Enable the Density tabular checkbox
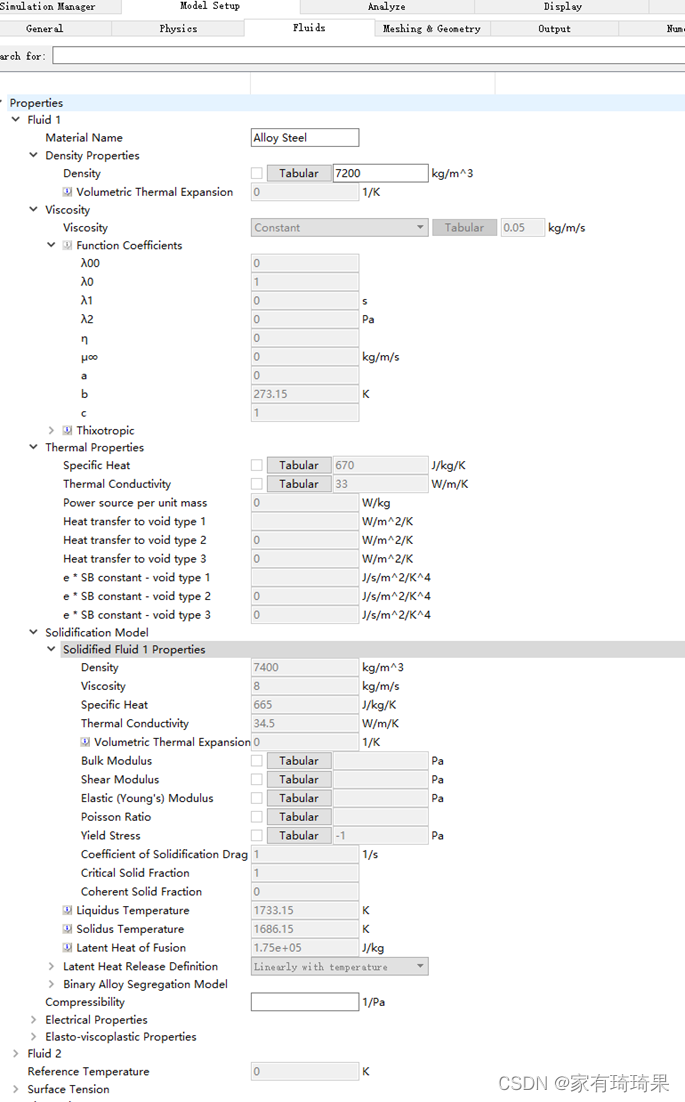Image resolution: width=685 pixels, height=1102 pixels. point(257,173)
